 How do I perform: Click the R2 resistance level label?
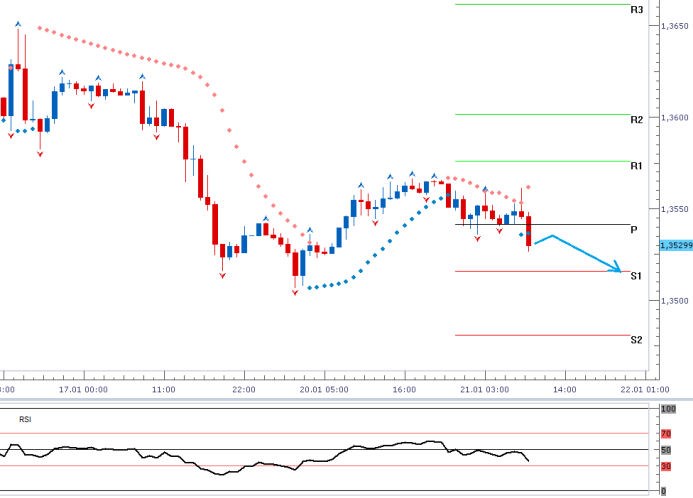[636, 120]
